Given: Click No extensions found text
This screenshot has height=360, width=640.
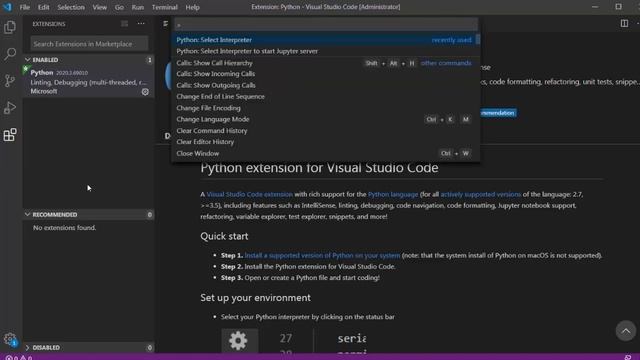Looking at the screenshot, I should click(x=64, y=227).
